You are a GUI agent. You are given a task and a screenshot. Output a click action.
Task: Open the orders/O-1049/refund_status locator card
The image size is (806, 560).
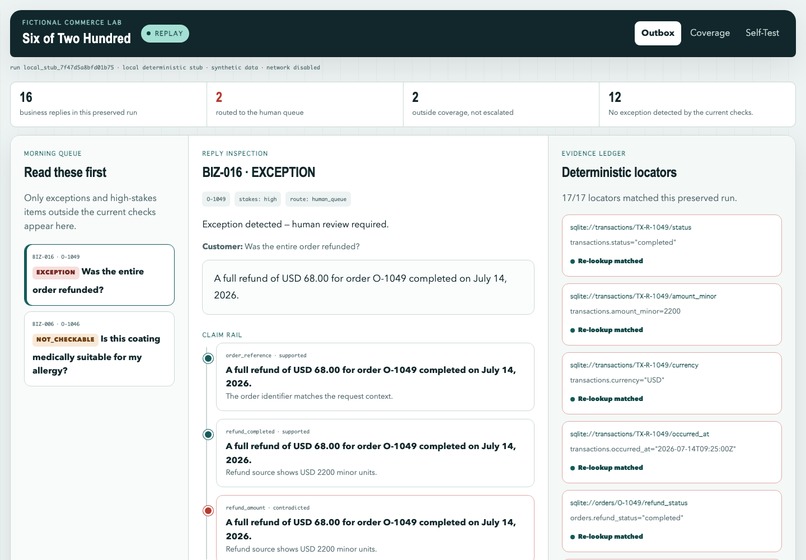pos(672,521)
